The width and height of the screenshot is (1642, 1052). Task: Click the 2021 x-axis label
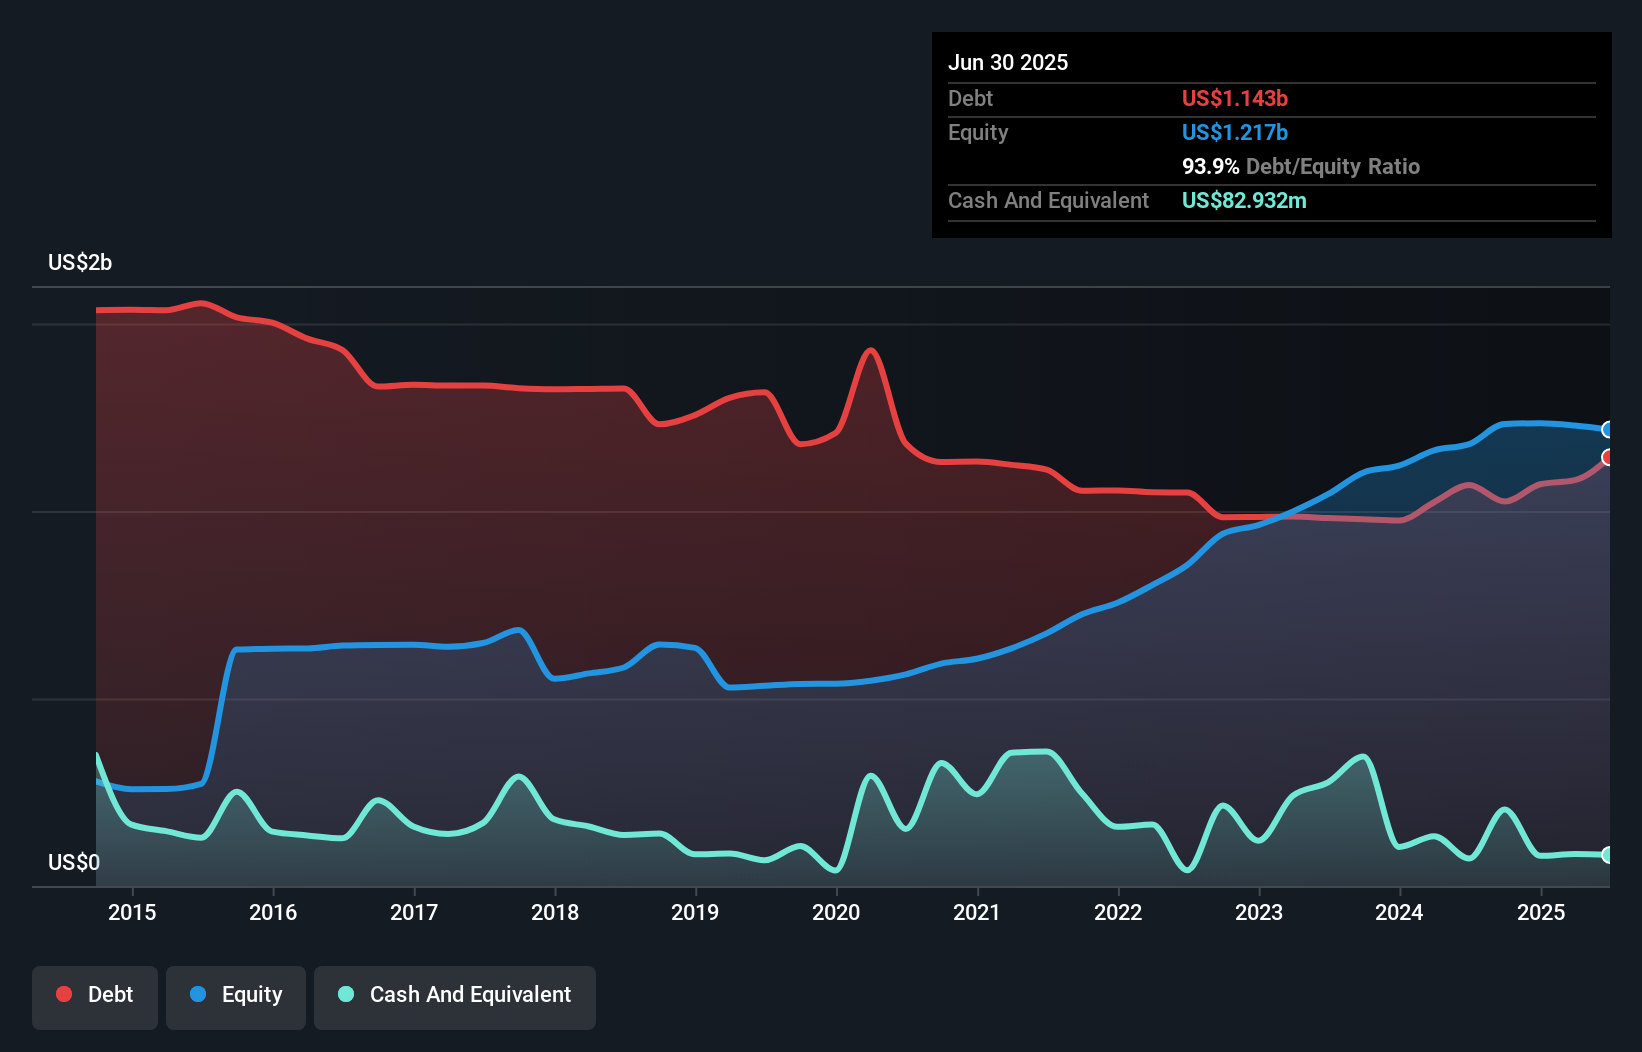[977, 912]
